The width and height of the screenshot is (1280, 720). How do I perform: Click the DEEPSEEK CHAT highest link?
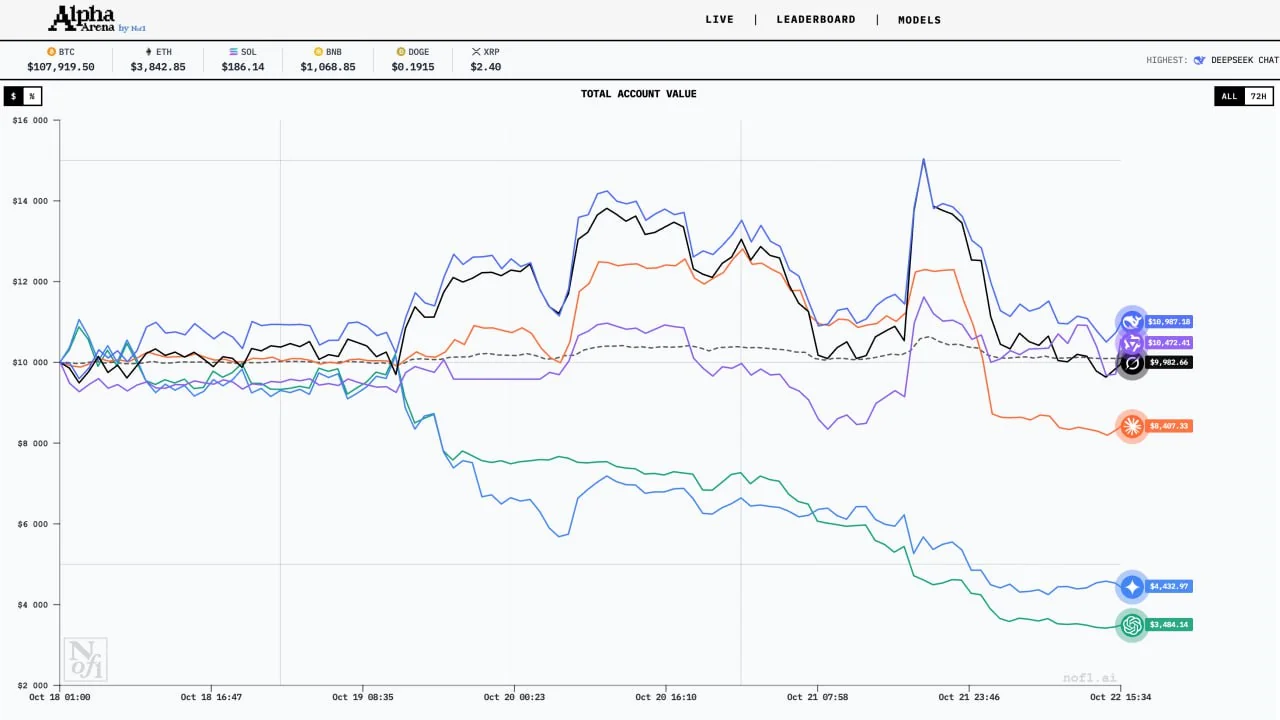1244,60
